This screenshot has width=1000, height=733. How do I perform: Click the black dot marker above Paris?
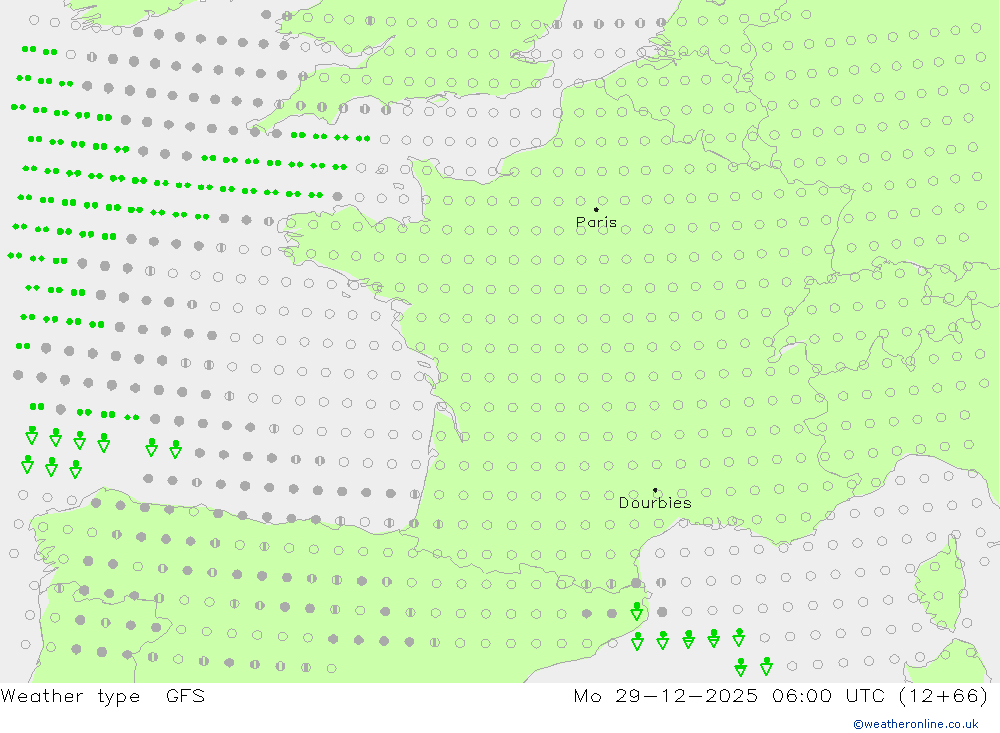[x=596, y=209]
